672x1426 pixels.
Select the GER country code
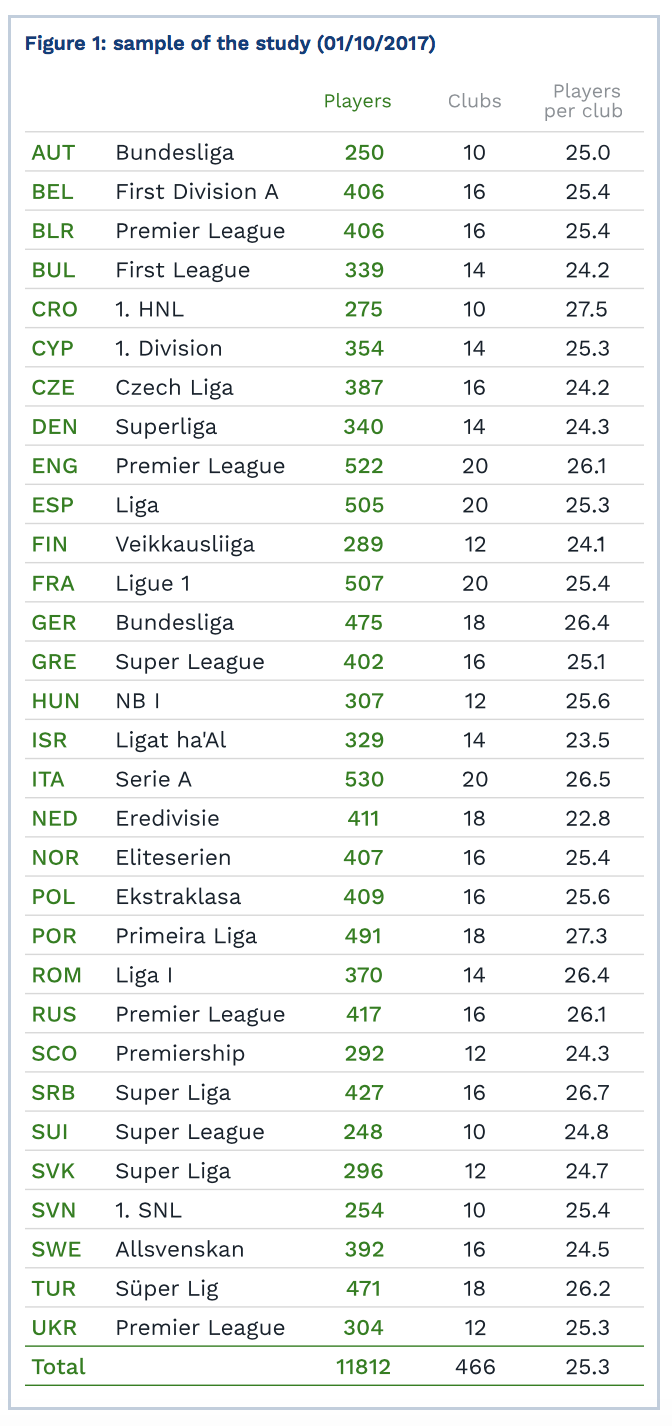click(54, 623)
